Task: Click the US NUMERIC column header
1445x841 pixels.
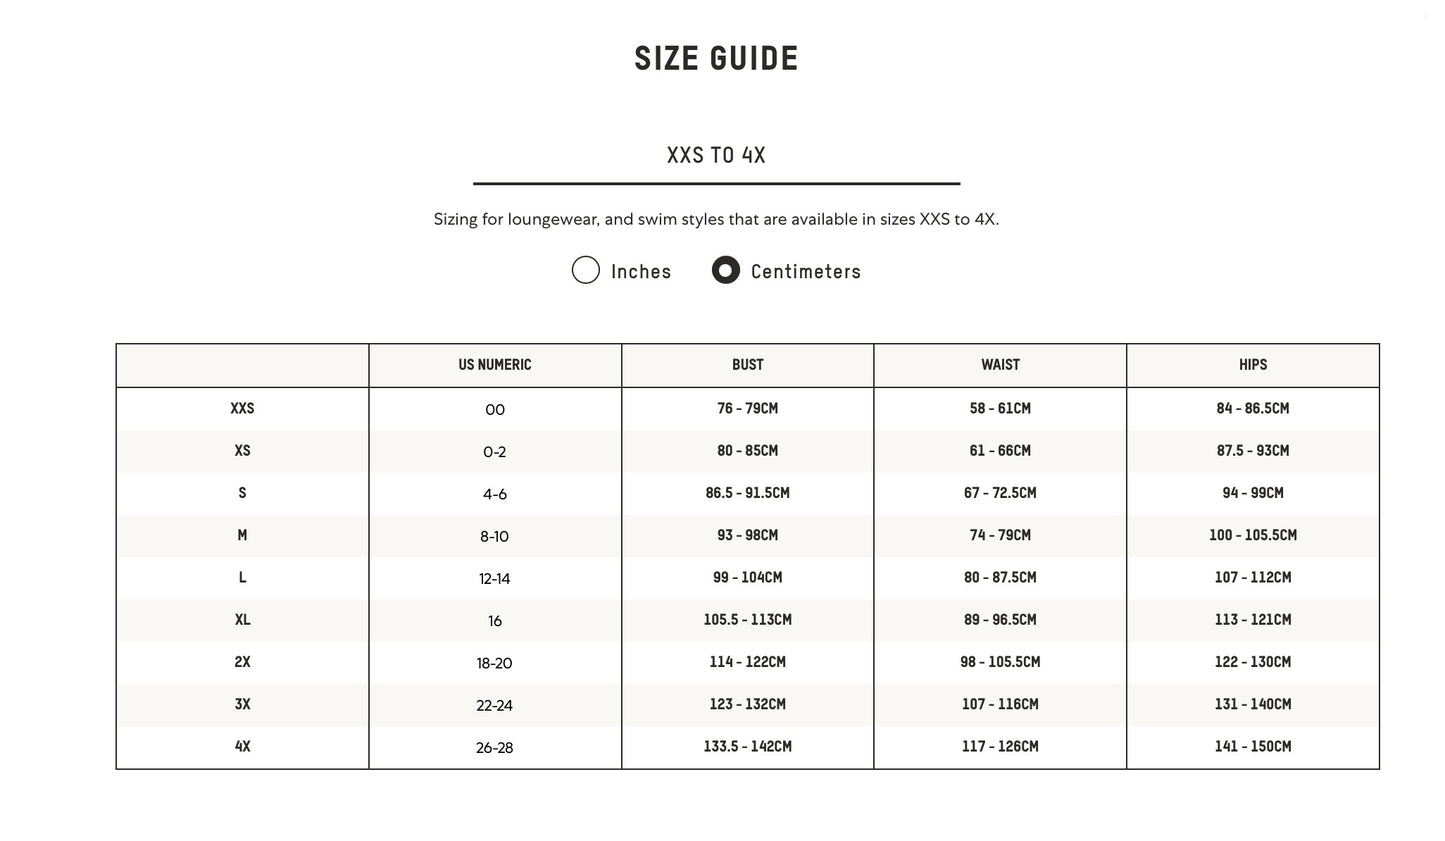Action: (495, 365)
